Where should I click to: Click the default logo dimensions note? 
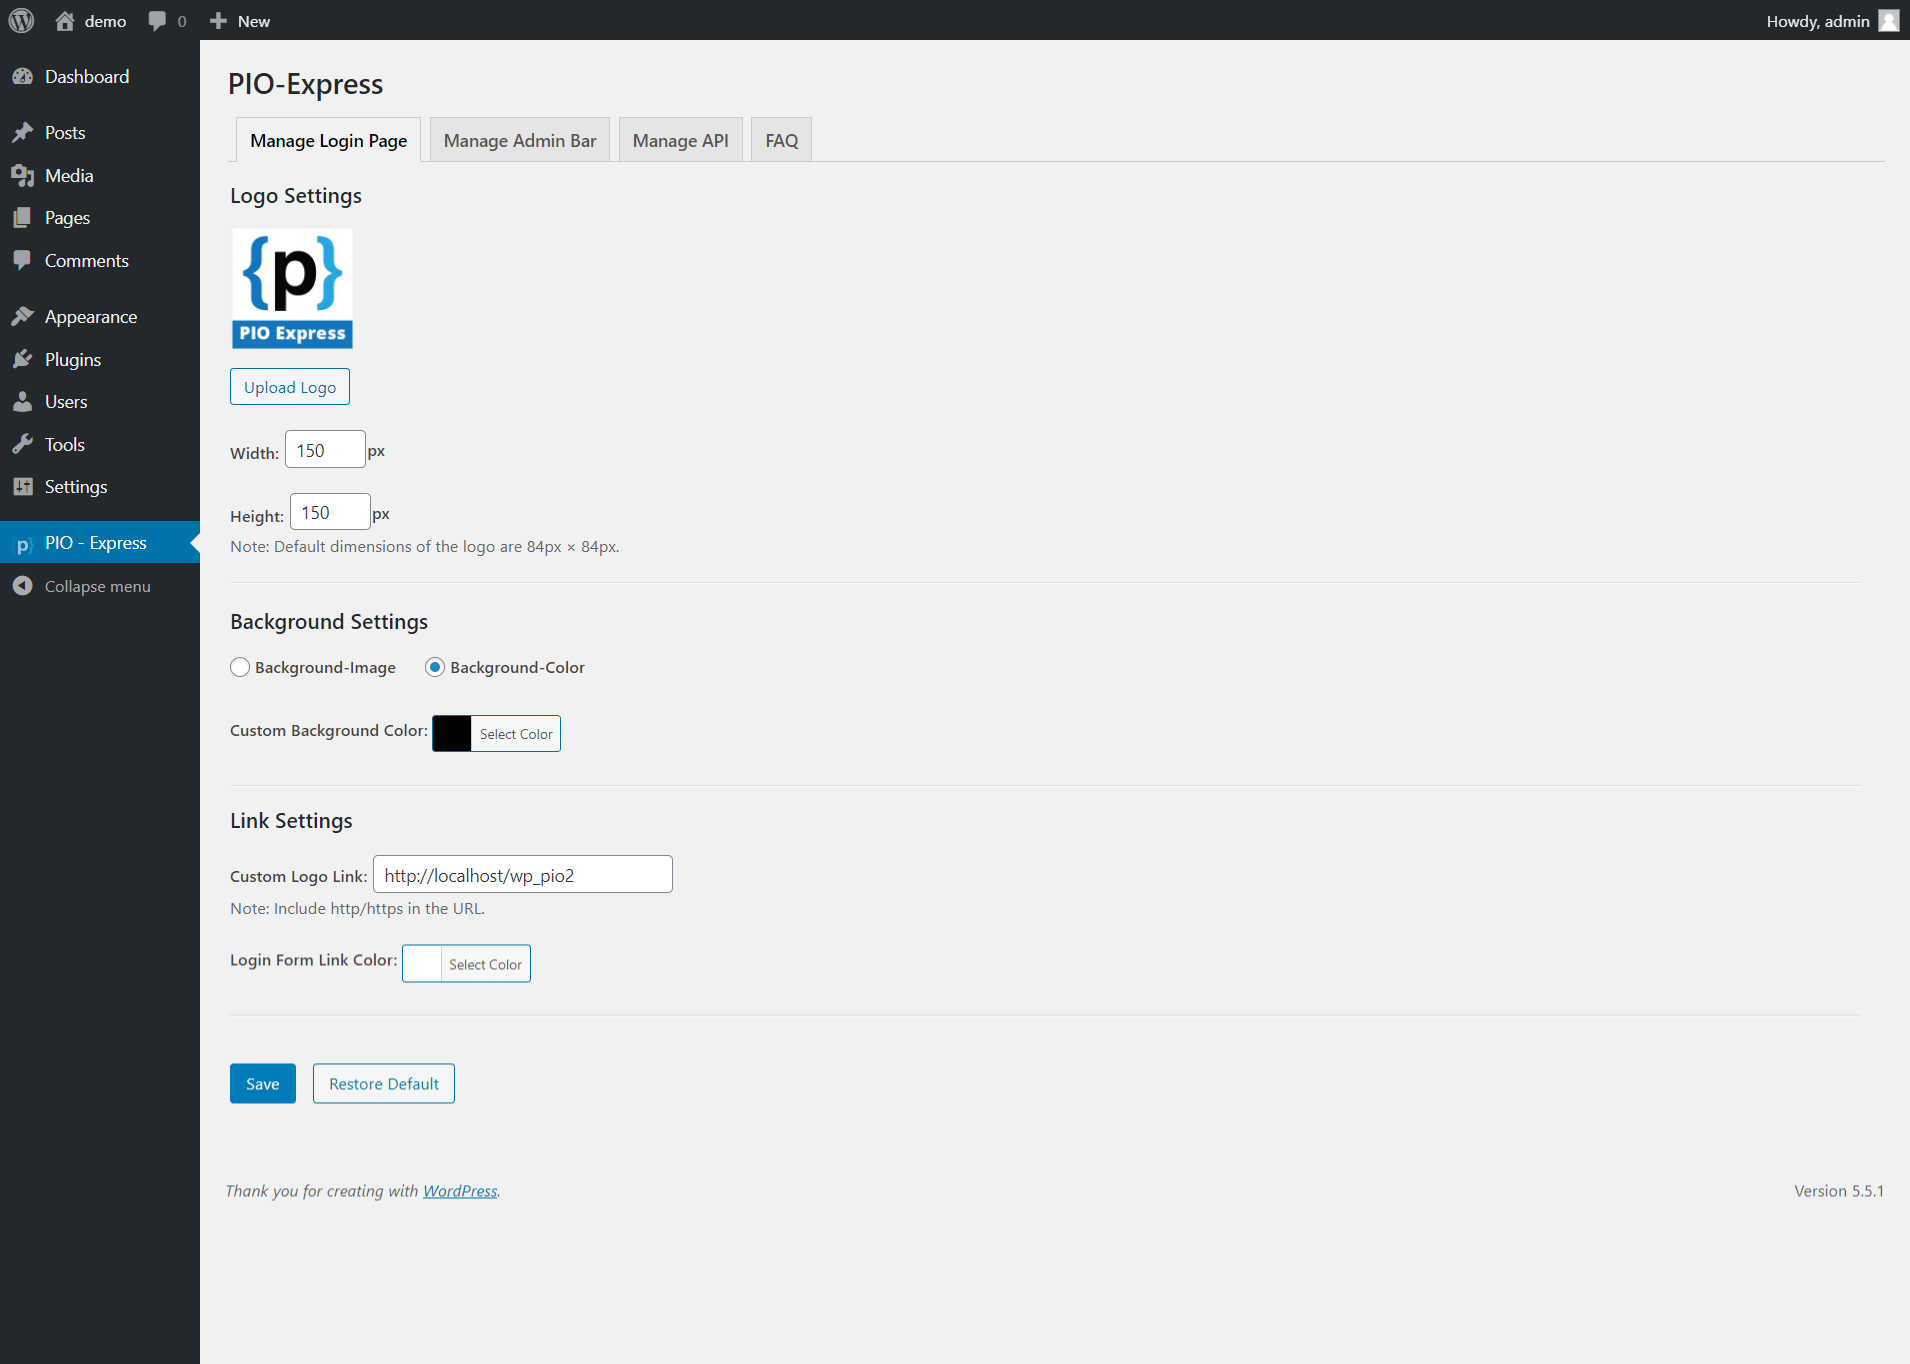[425, 547]
